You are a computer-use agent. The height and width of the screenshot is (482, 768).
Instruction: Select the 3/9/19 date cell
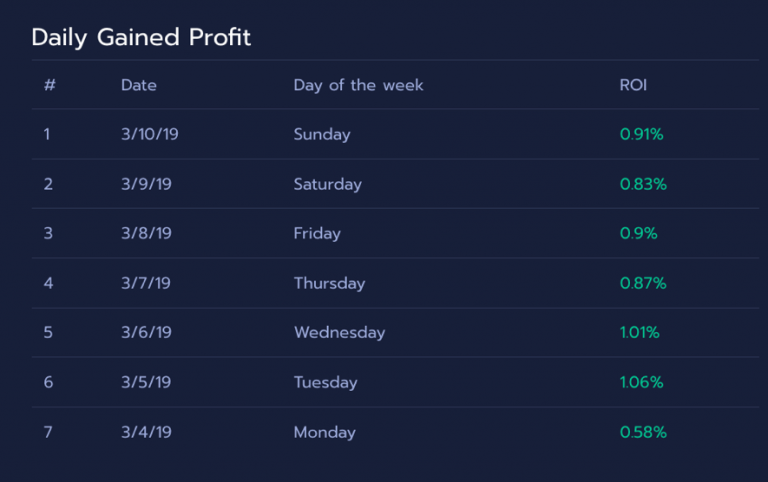146,184
